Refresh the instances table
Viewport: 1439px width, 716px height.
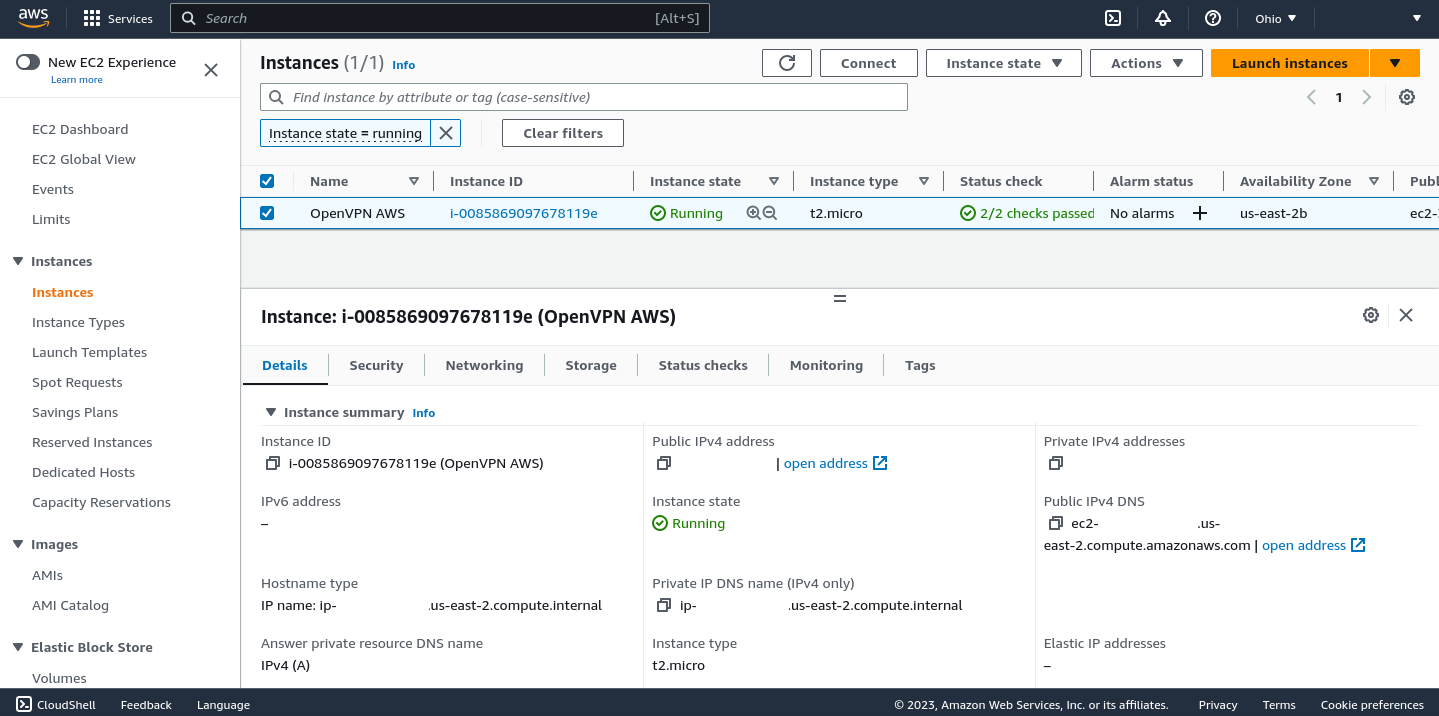[786, 62]
